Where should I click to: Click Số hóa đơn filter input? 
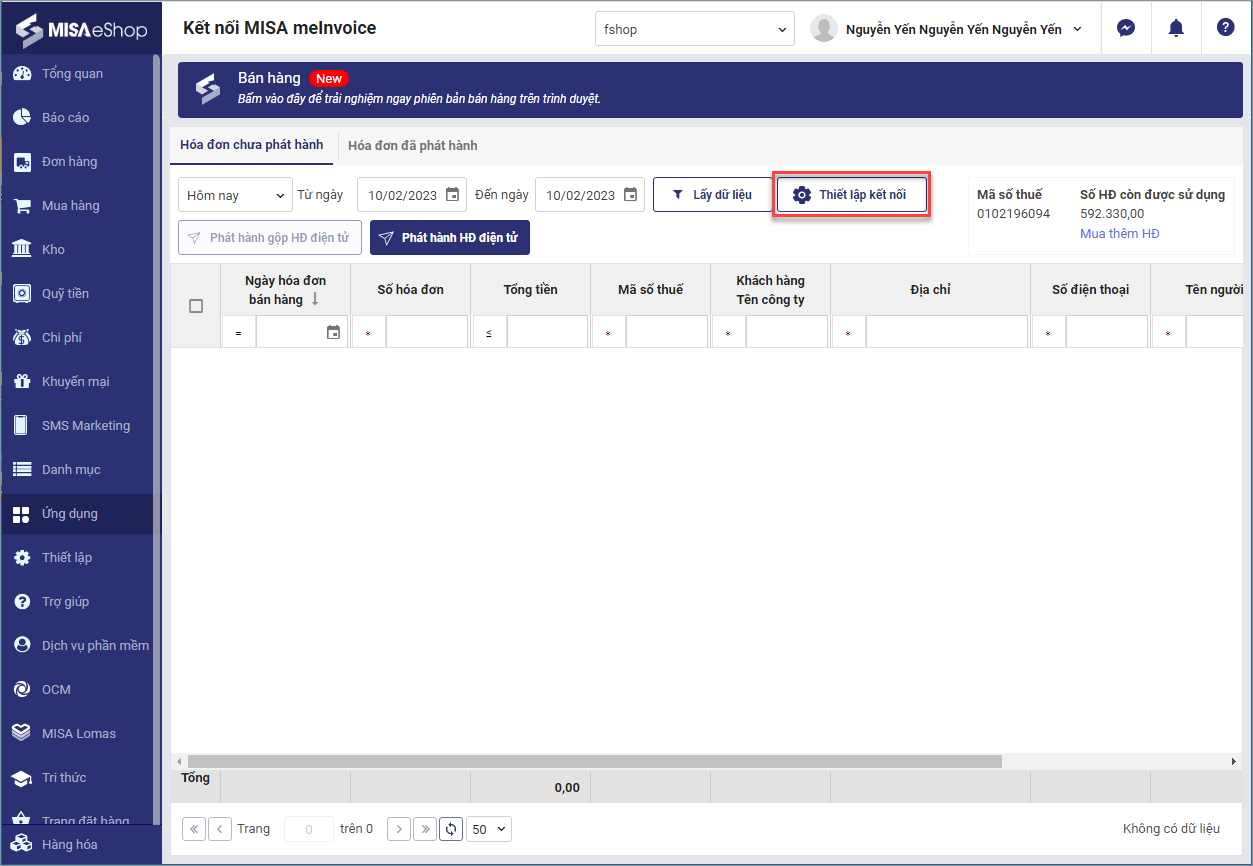[x=427, y=332]
